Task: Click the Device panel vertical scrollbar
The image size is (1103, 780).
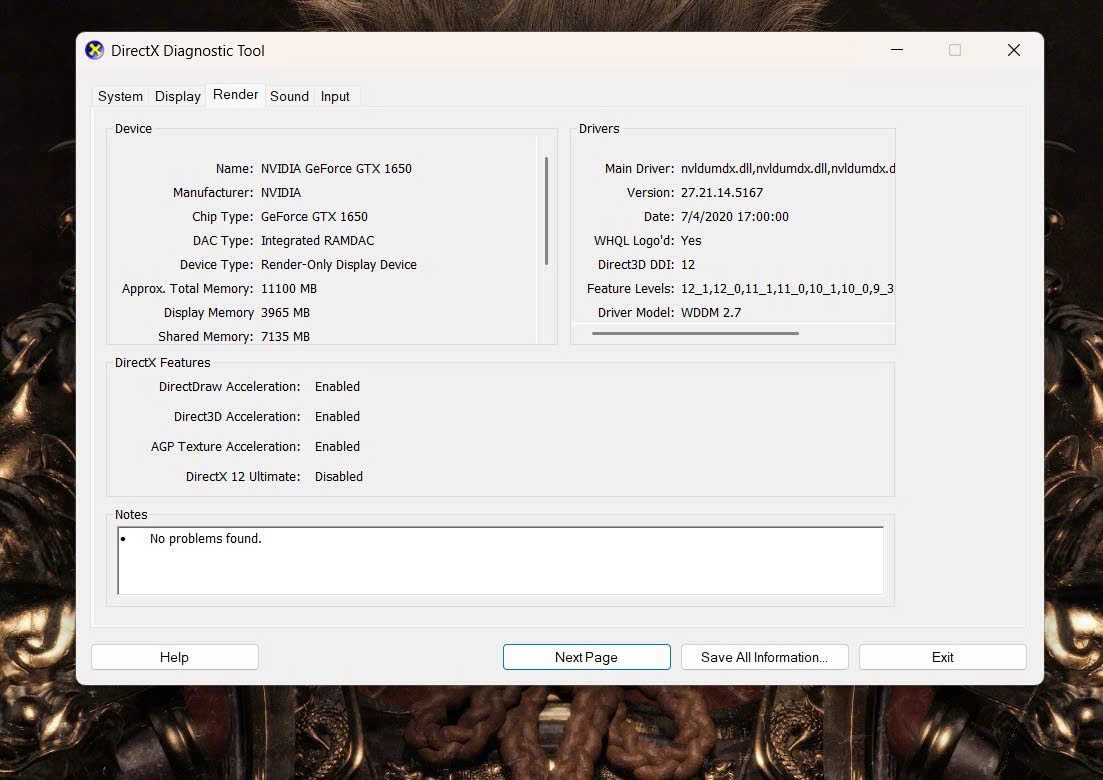Action: point(546,211)
